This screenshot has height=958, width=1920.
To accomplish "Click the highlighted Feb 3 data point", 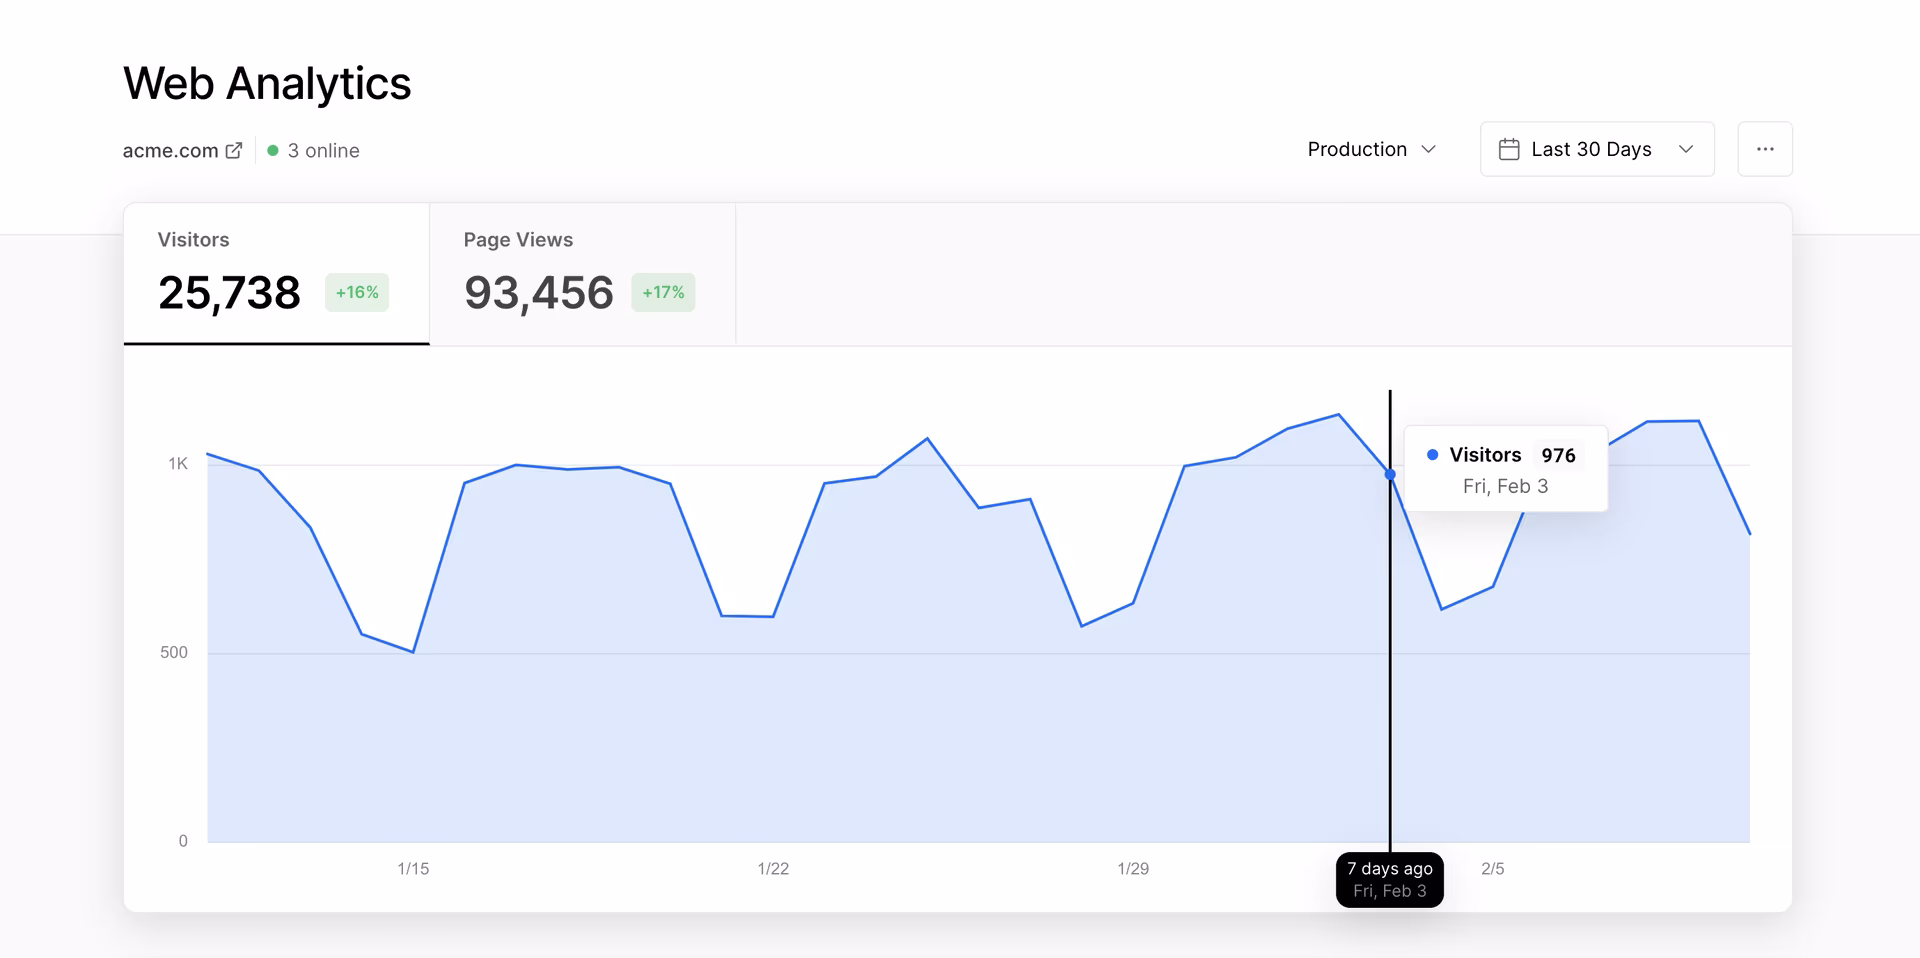I will [1390, 474].
